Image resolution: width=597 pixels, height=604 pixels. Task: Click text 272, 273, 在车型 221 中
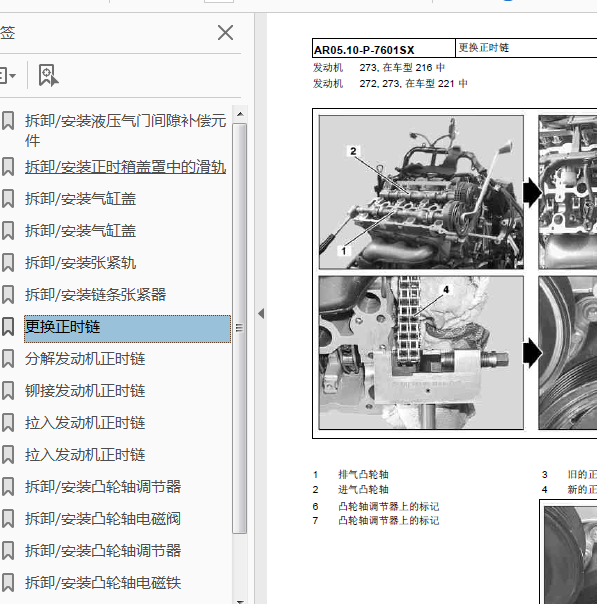click(414, 83)
